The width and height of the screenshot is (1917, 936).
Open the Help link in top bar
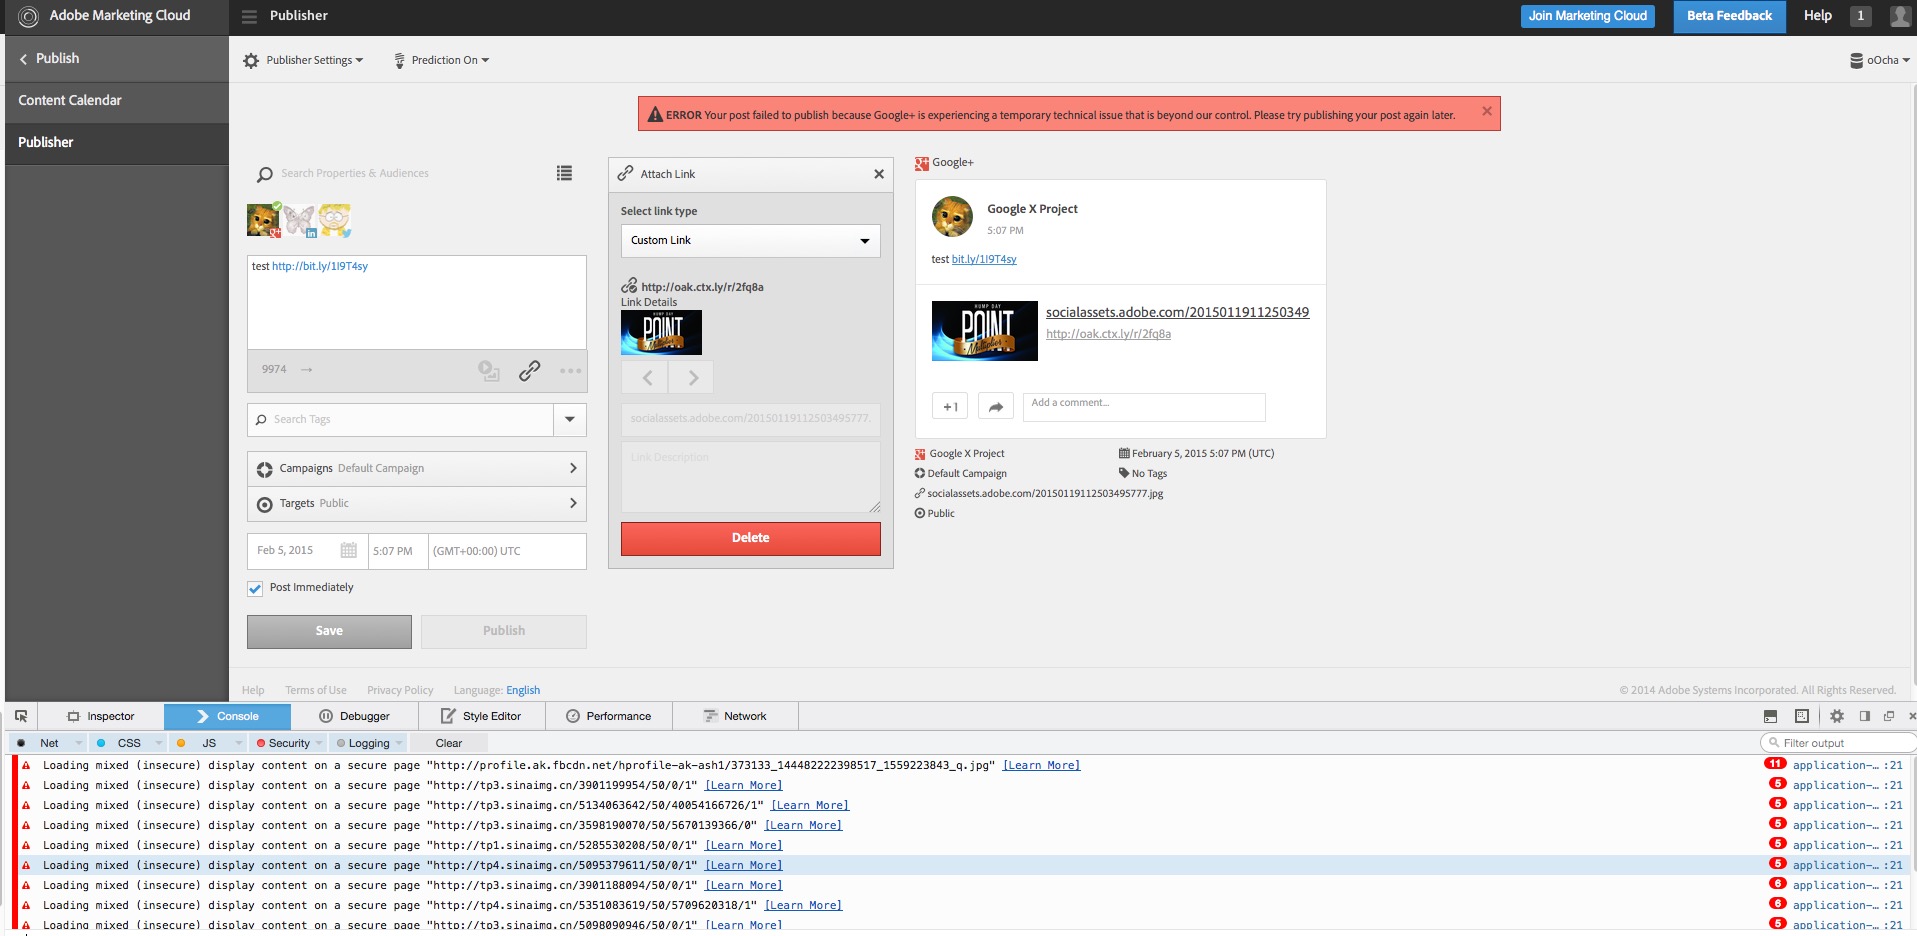pyautogui.click(x=1817, y=16)
